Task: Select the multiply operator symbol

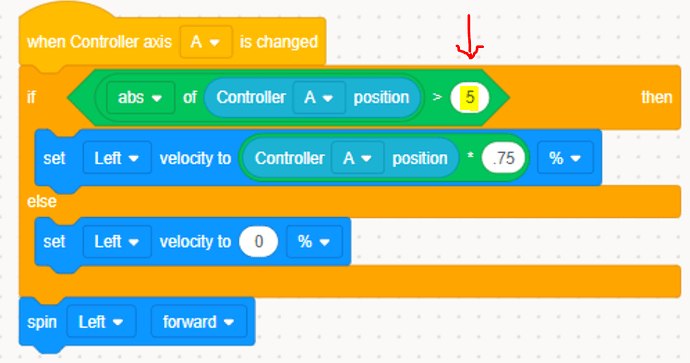Action: tap(470, 157)
